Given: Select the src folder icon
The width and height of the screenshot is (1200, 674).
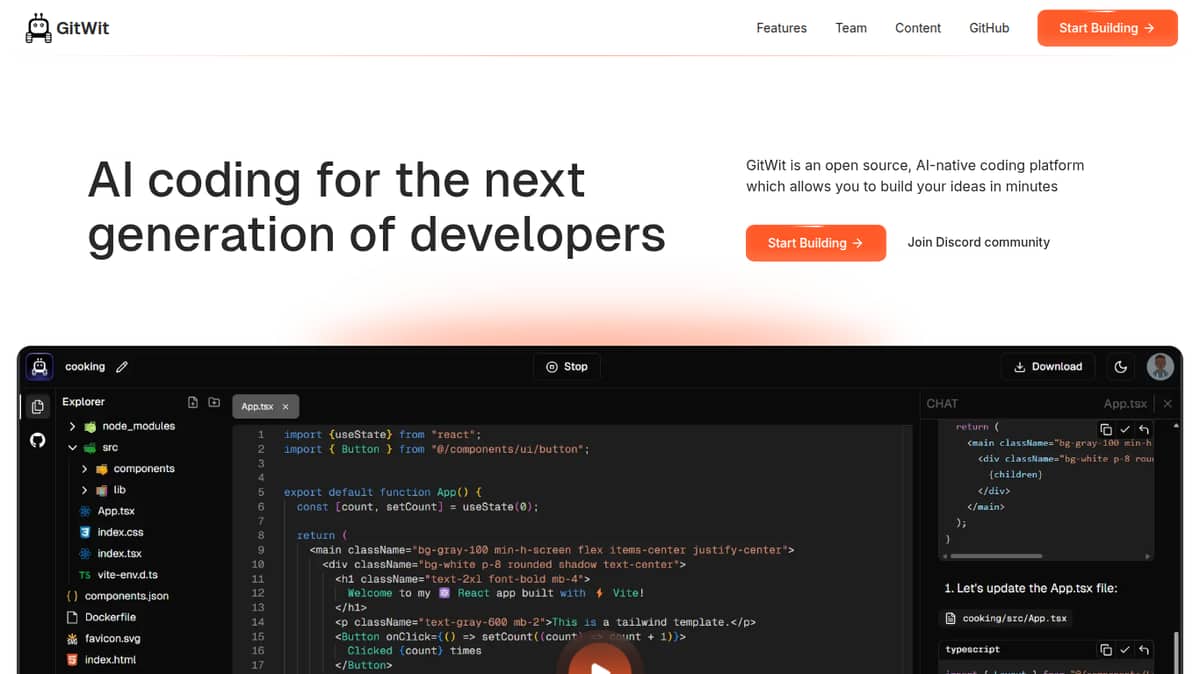Looking at the screenshot, I should pos(90,448).
